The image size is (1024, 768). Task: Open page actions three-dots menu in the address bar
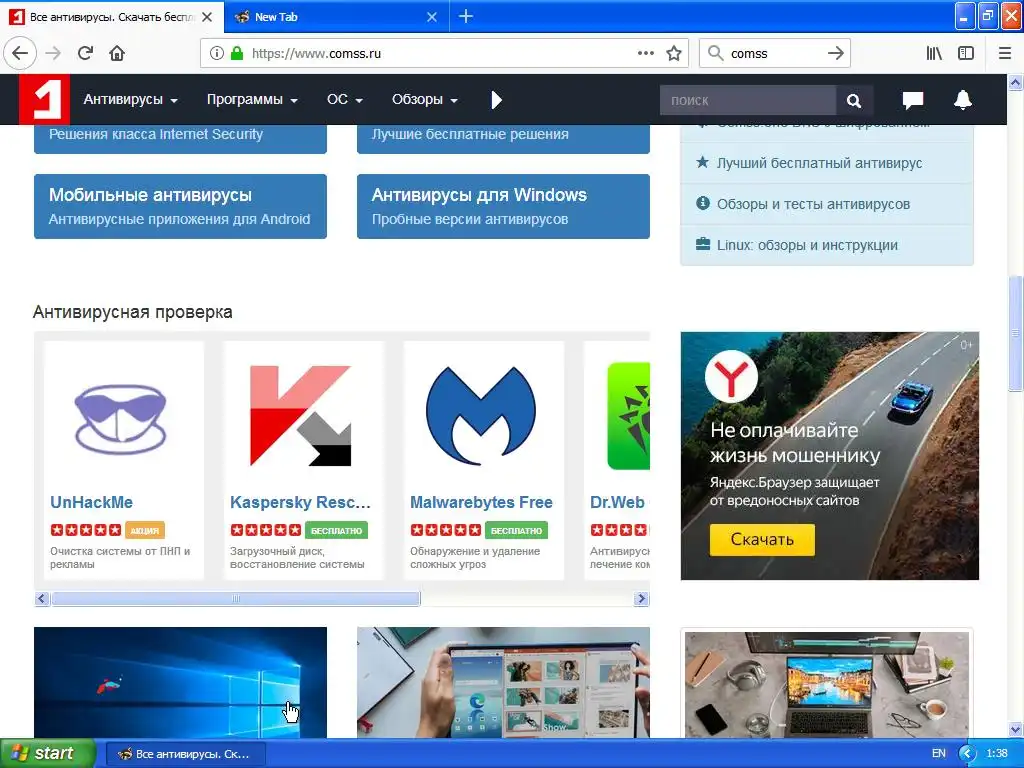646,54
